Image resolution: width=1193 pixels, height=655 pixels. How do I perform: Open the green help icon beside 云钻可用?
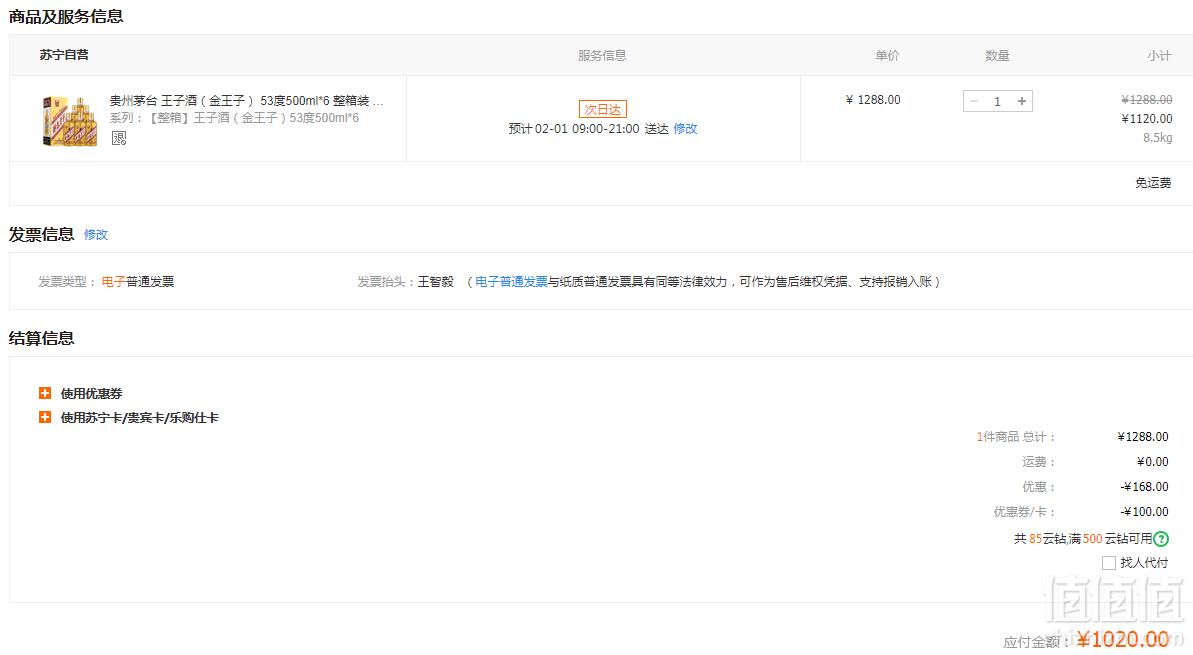pos(1161,539)
